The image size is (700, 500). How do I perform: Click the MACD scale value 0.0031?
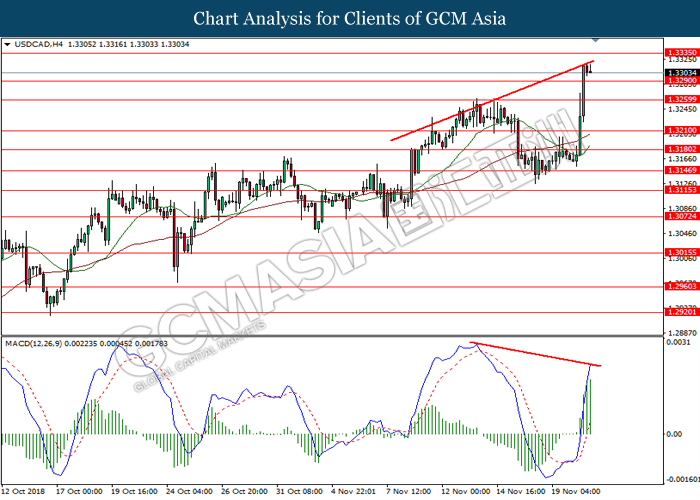click(678, 342)
